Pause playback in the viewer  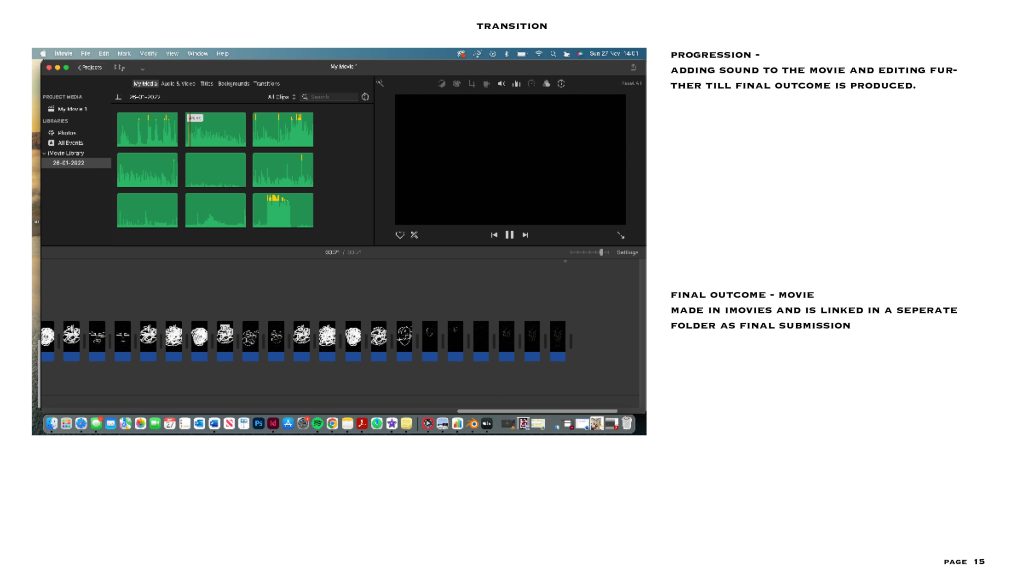[509, 235]
